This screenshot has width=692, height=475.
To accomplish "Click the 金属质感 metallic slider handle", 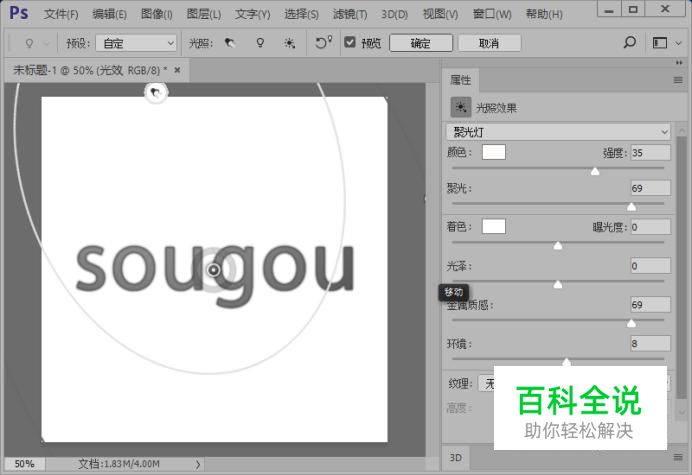I will [632, 324].
